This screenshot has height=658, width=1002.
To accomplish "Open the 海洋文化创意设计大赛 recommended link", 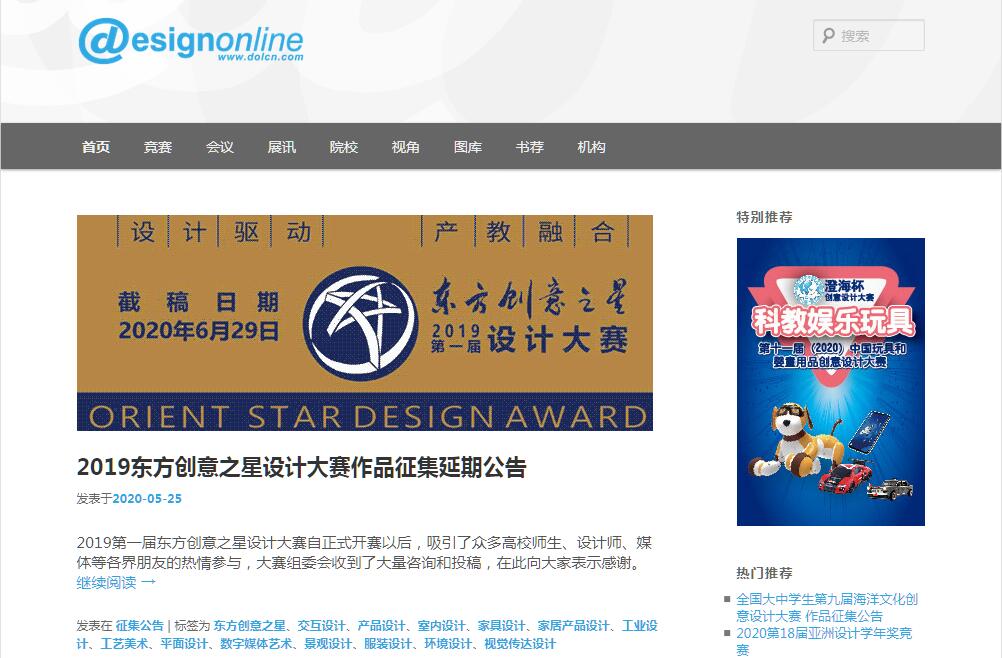I will click(827, 607).
